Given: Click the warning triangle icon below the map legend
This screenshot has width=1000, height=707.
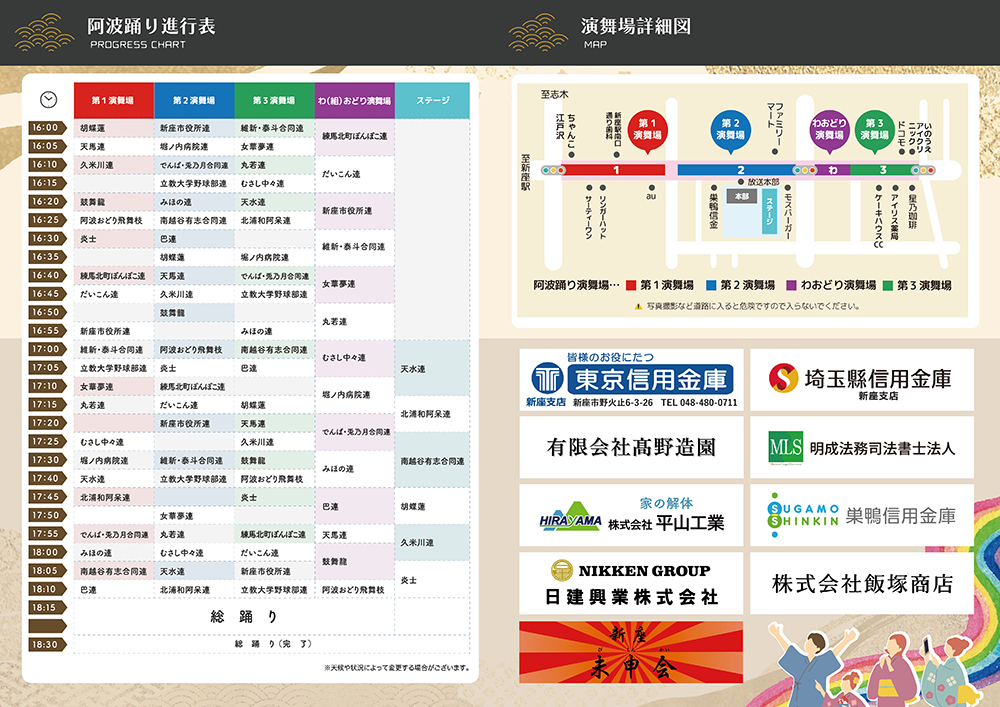Looking at the screenshot, I should (x=638, y=306).
